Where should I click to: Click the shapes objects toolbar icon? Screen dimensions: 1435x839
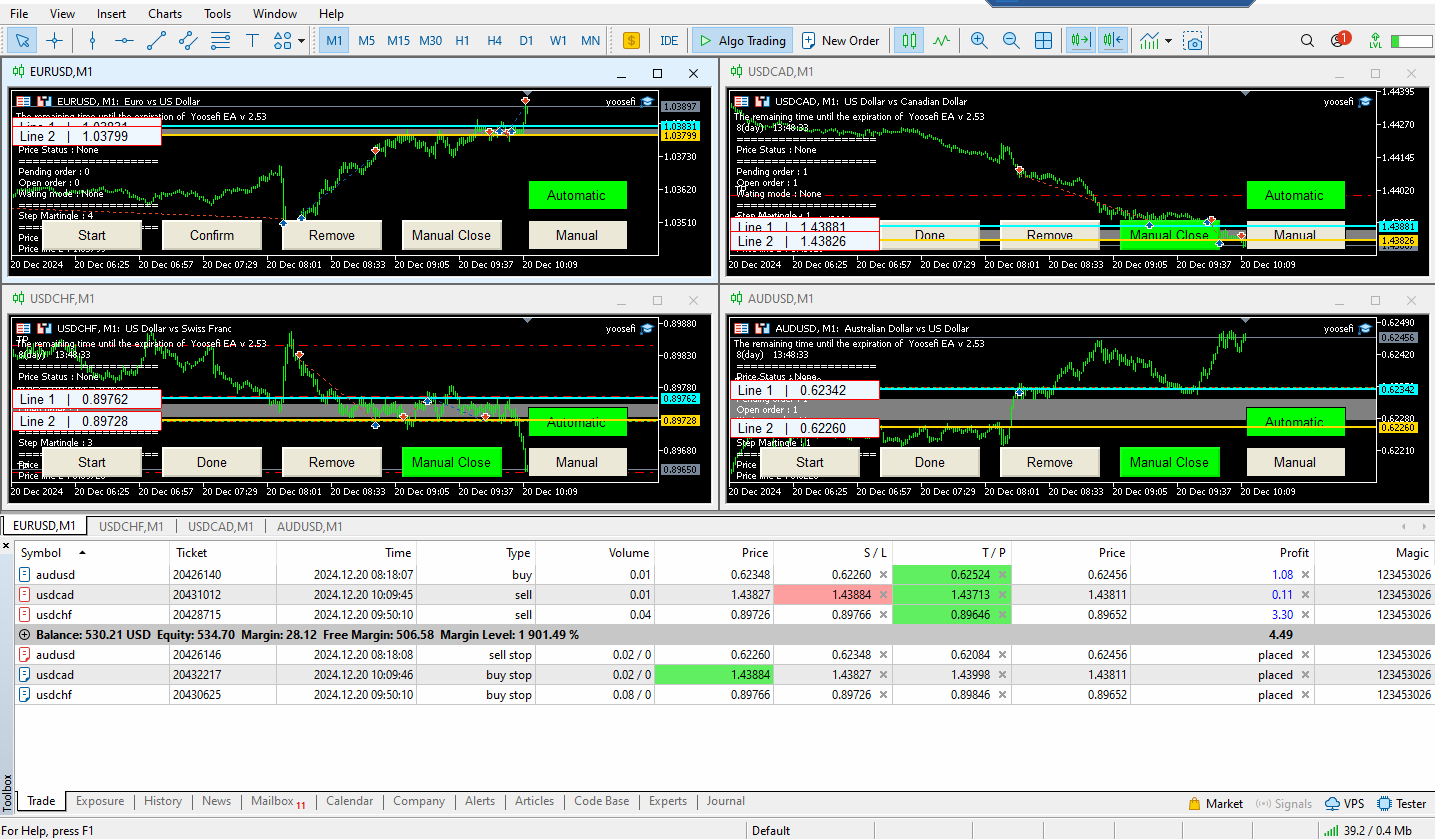pyautogui.click(x=282, y=41)
